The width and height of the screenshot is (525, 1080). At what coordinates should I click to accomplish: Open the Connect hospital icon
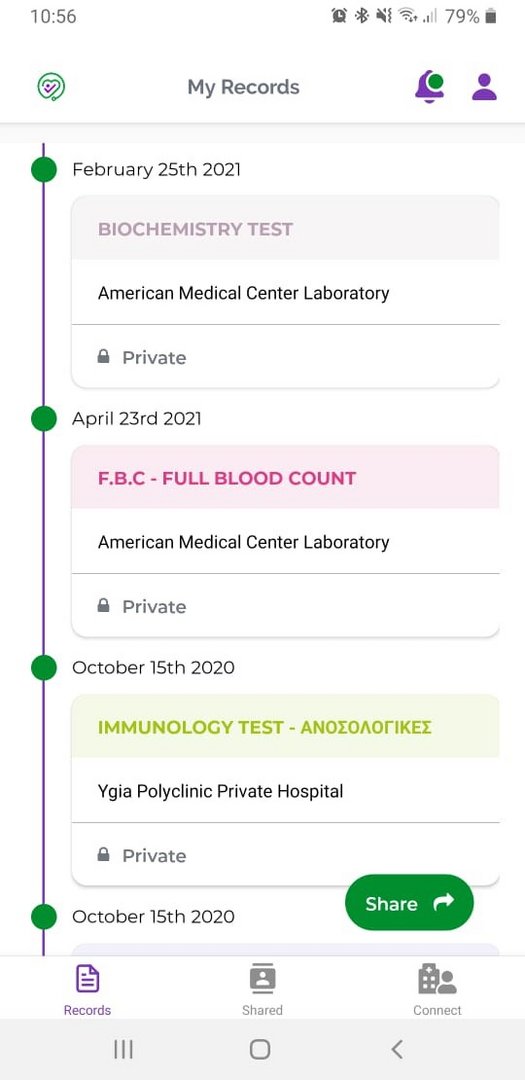[438, 979]
